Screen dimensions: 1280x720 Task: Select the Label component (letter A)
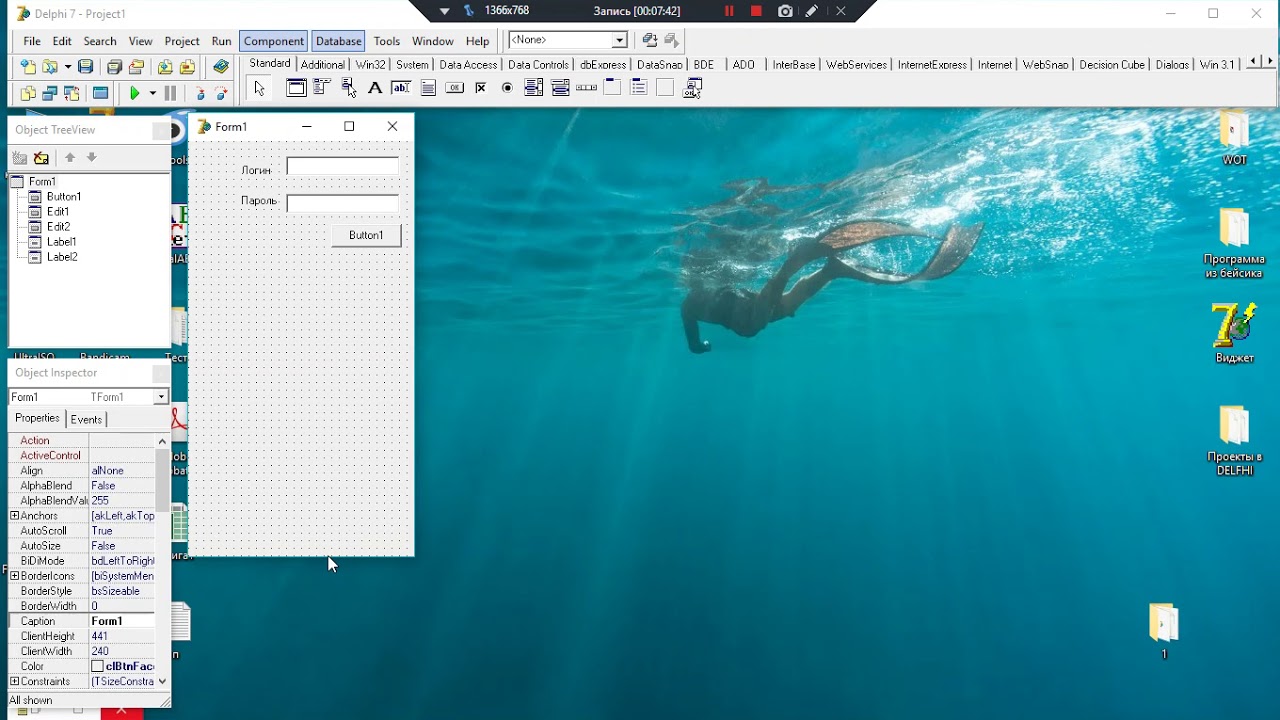coord(375,88)
